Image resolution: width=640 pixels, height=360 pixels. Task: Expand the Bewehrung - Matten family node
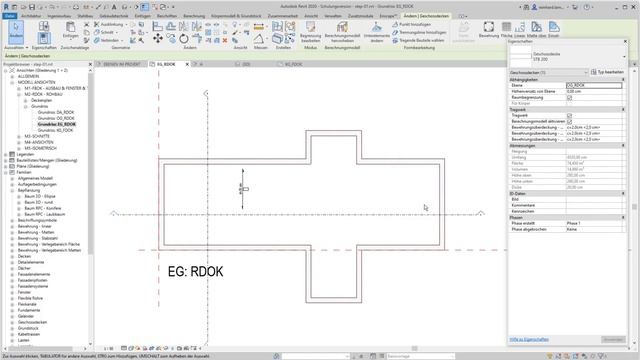pos(12,232)
